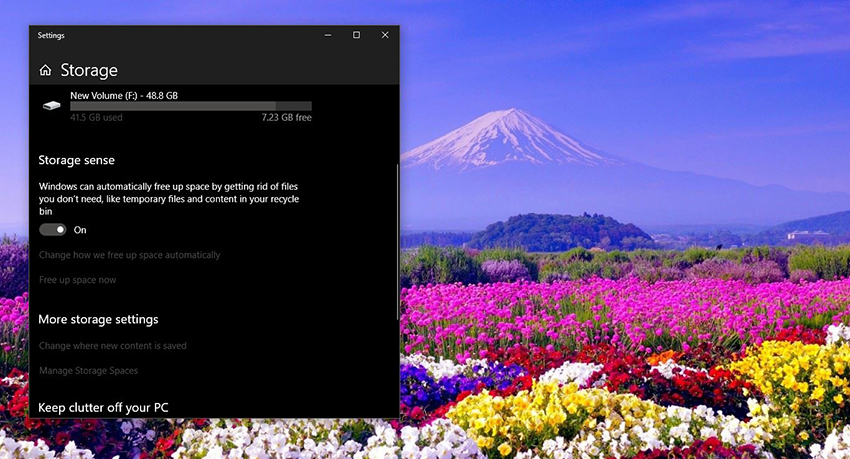Screen dimensions: 850x459
Task: Click the New Volume (F:) drive icon
Action: coord(51,105)
